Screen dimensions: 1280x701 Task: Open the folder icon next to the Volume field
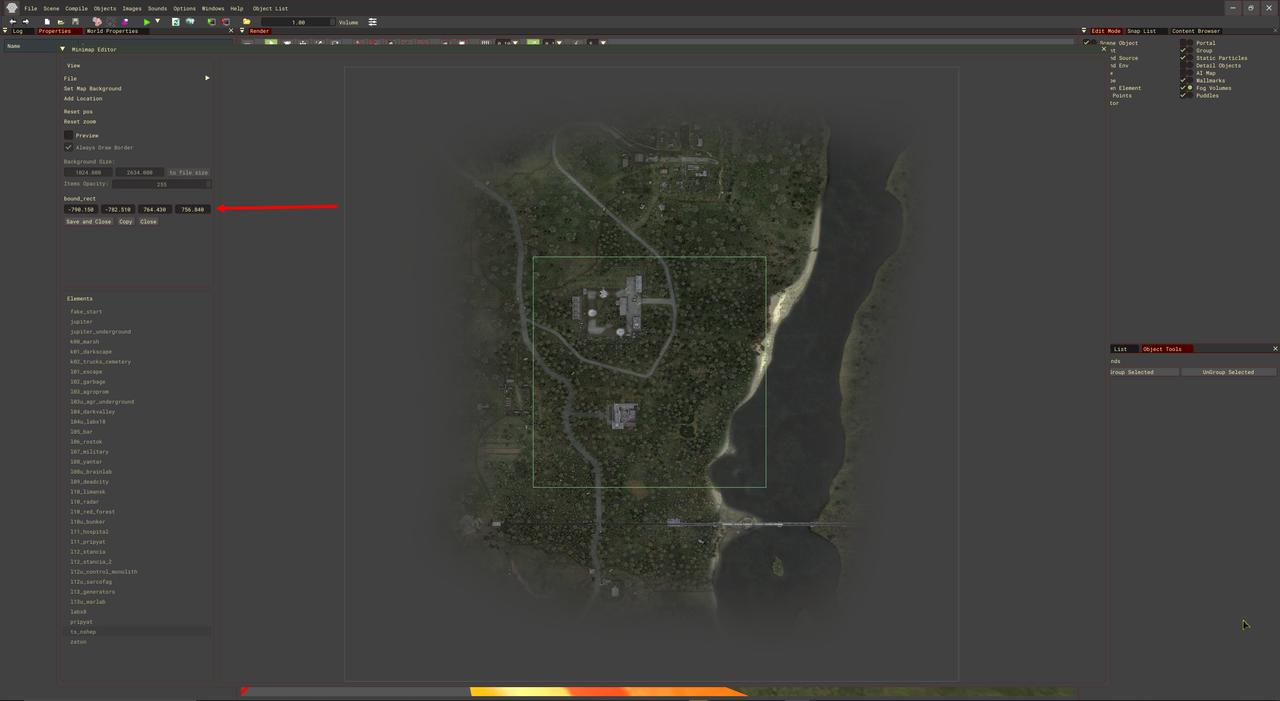tap(247, 21)
